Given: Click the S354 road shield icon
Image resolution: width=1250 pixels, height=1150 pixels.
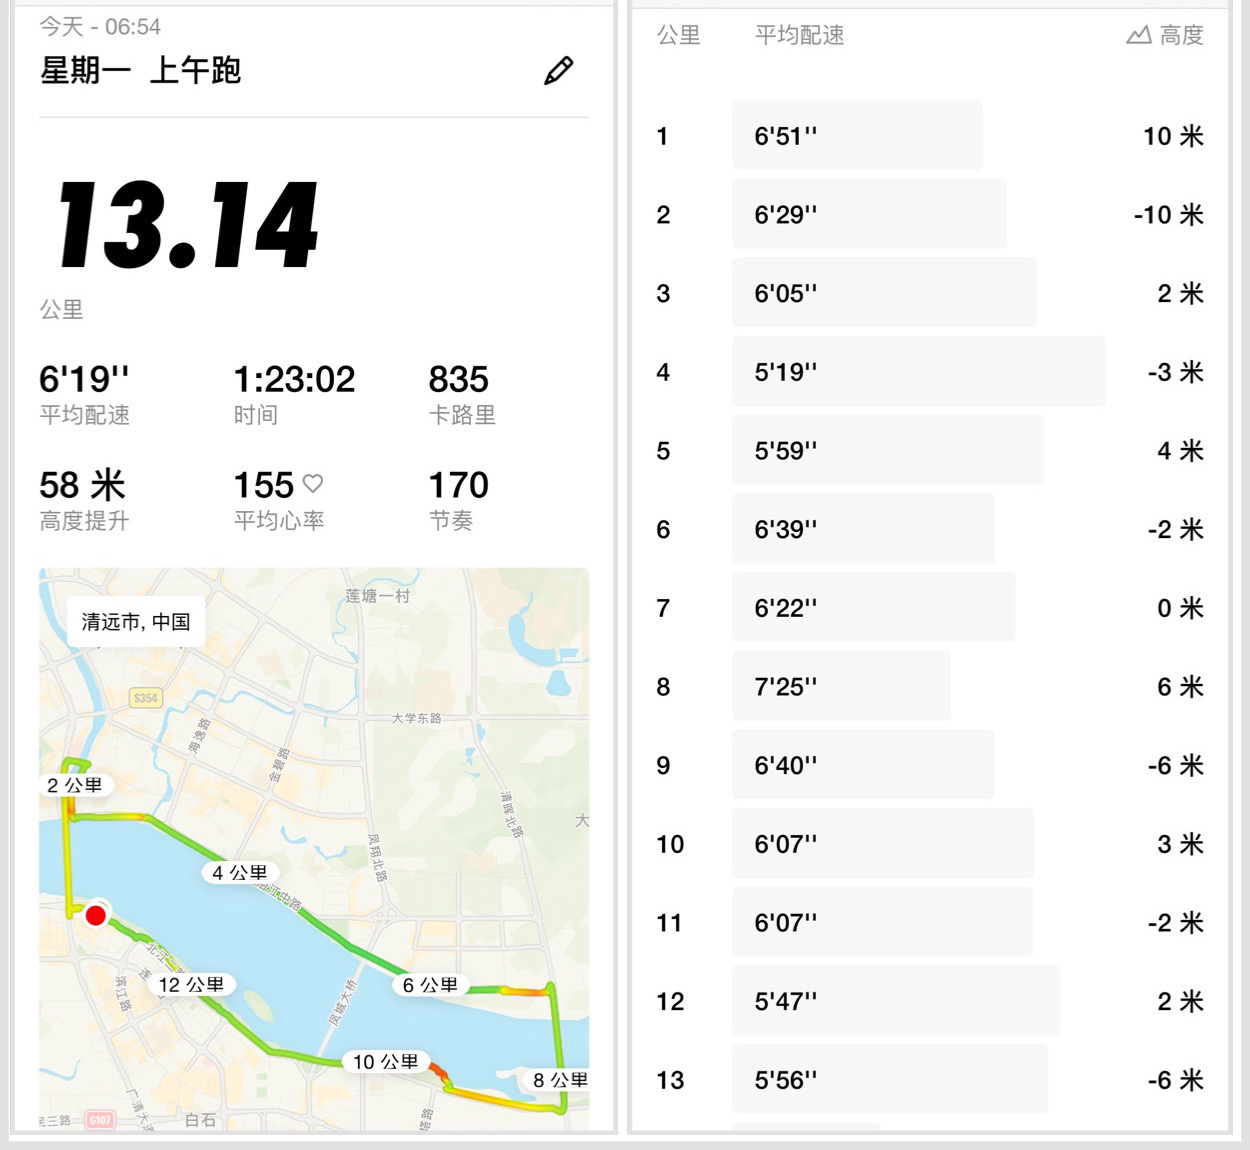Looking at the screenshot, I should (146, 698).
